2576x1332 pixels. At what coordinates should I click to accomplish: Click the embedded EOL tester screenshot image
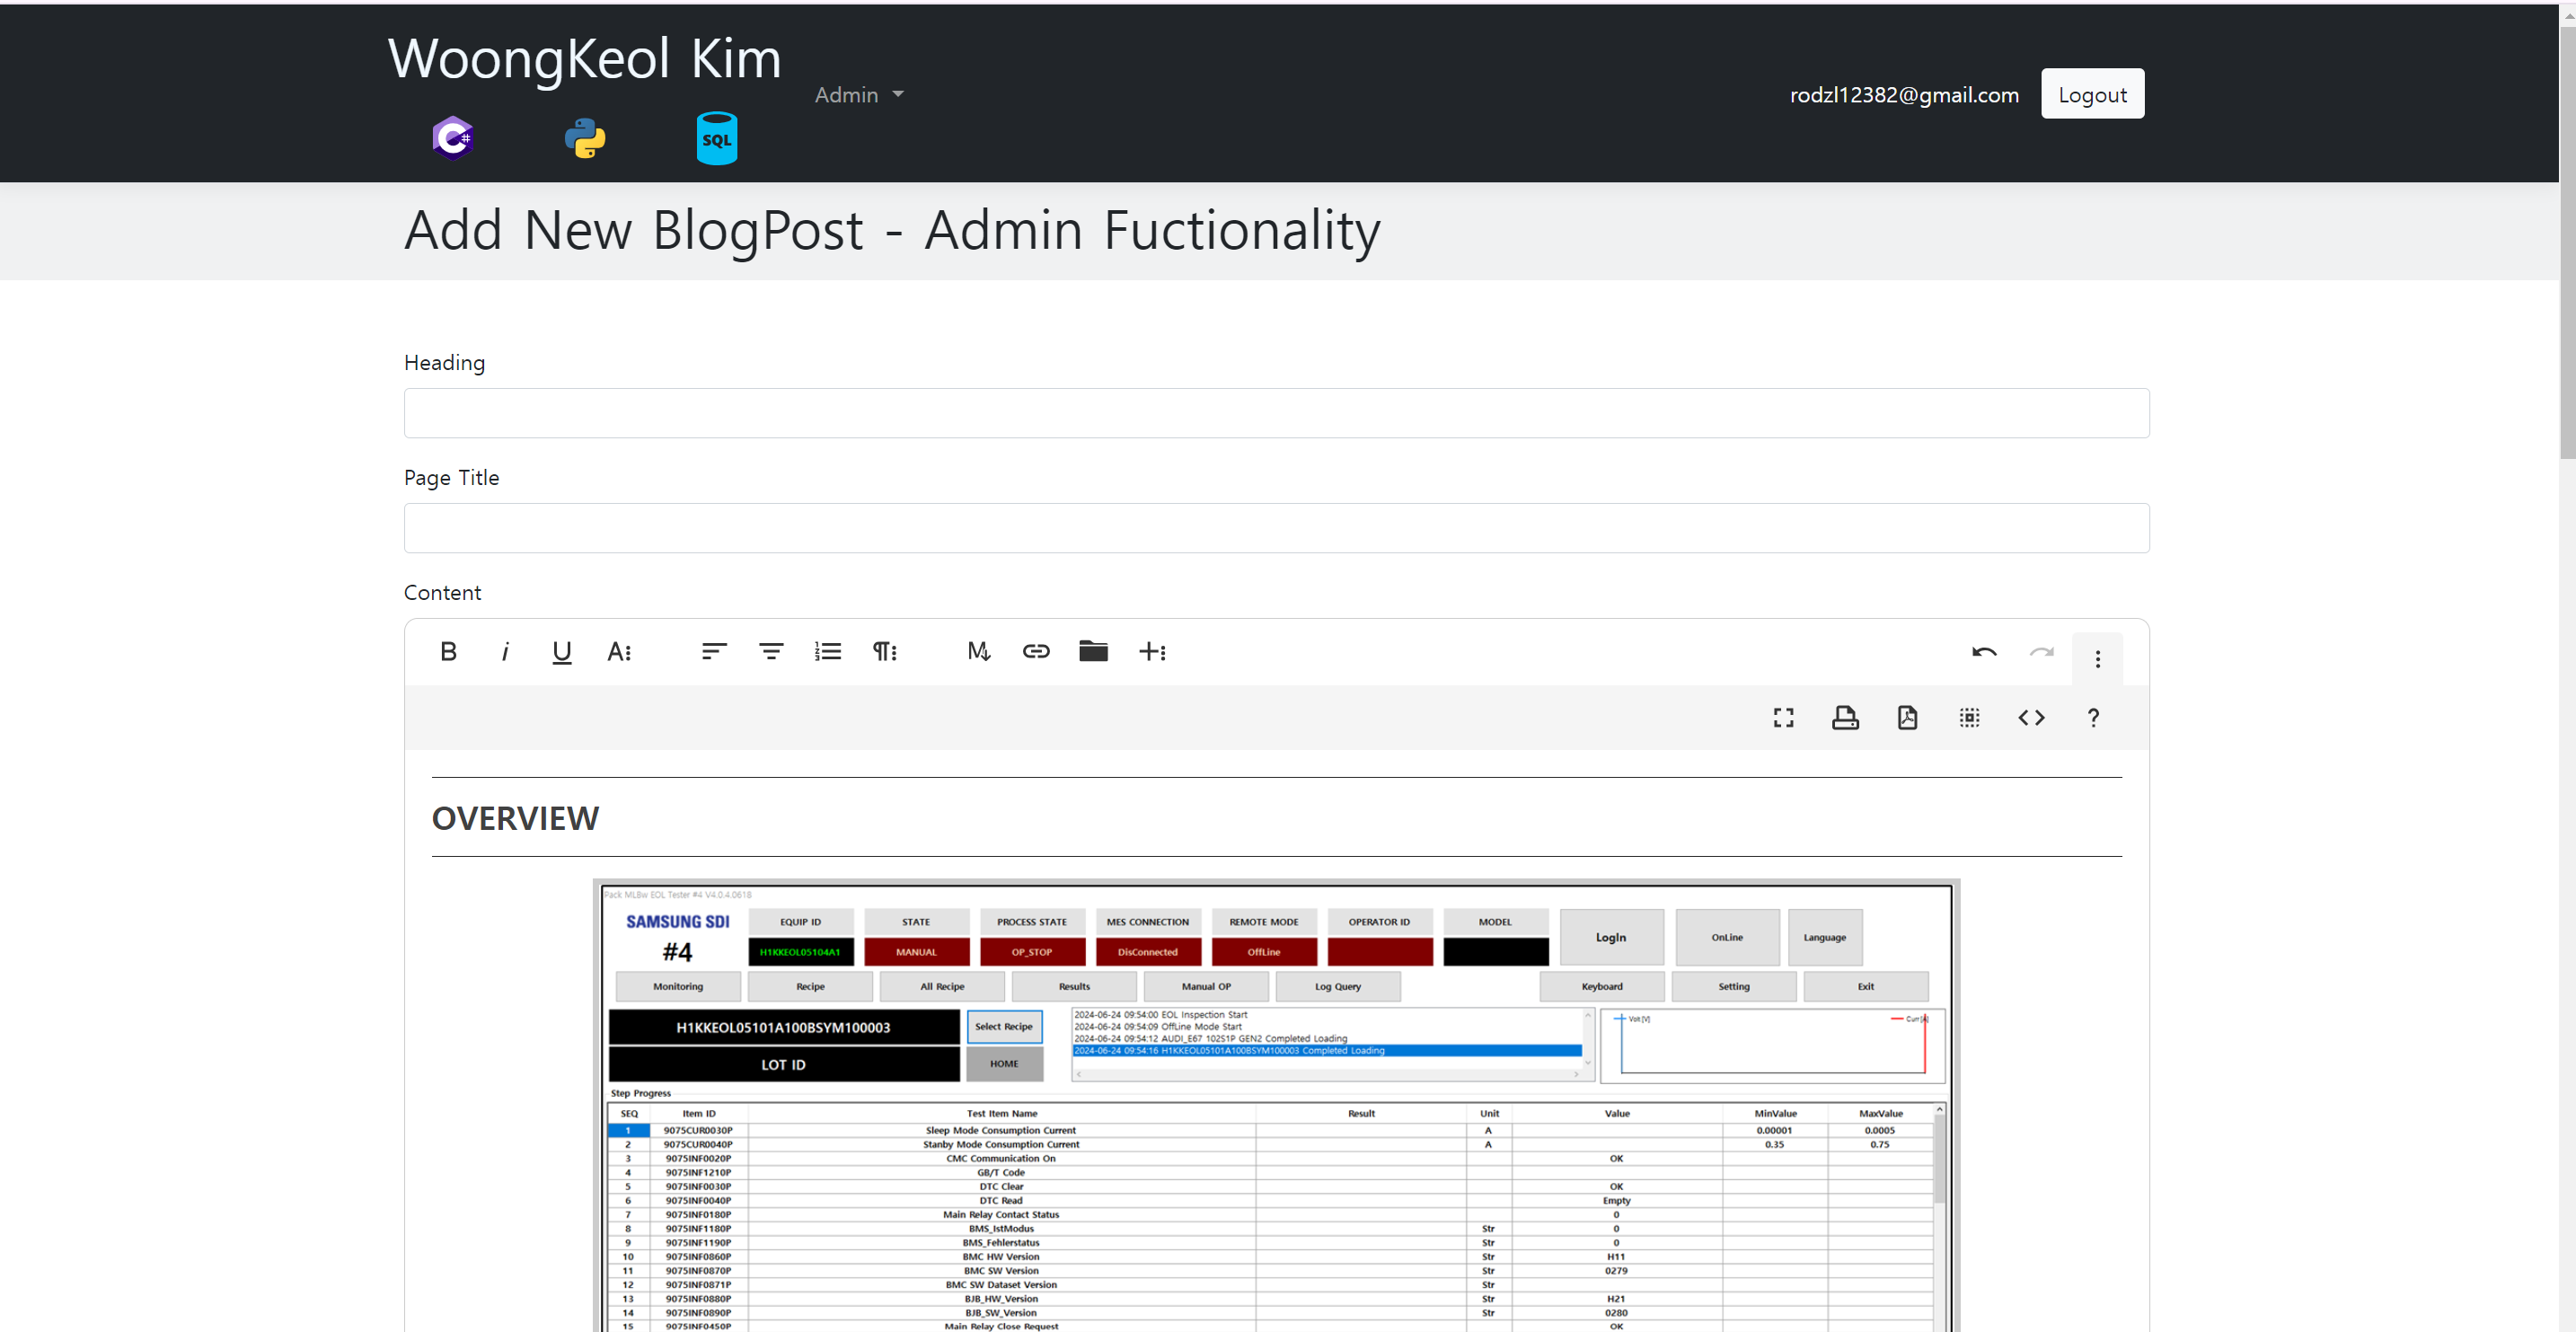click(1276, 1105)
